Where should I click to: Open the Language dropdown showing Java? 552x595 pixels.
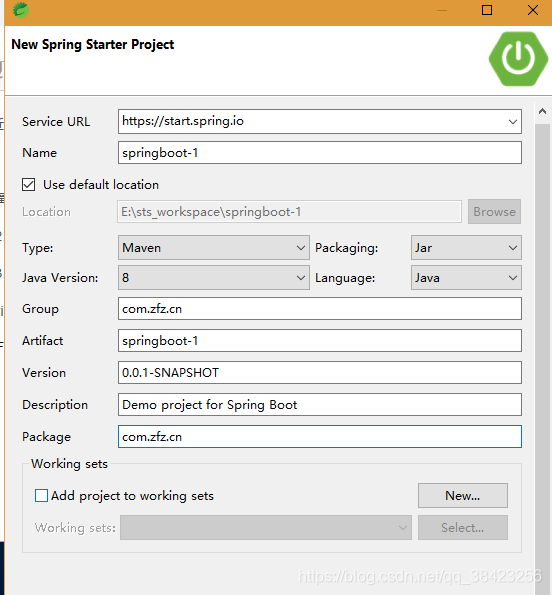click(x=466, y=278)
